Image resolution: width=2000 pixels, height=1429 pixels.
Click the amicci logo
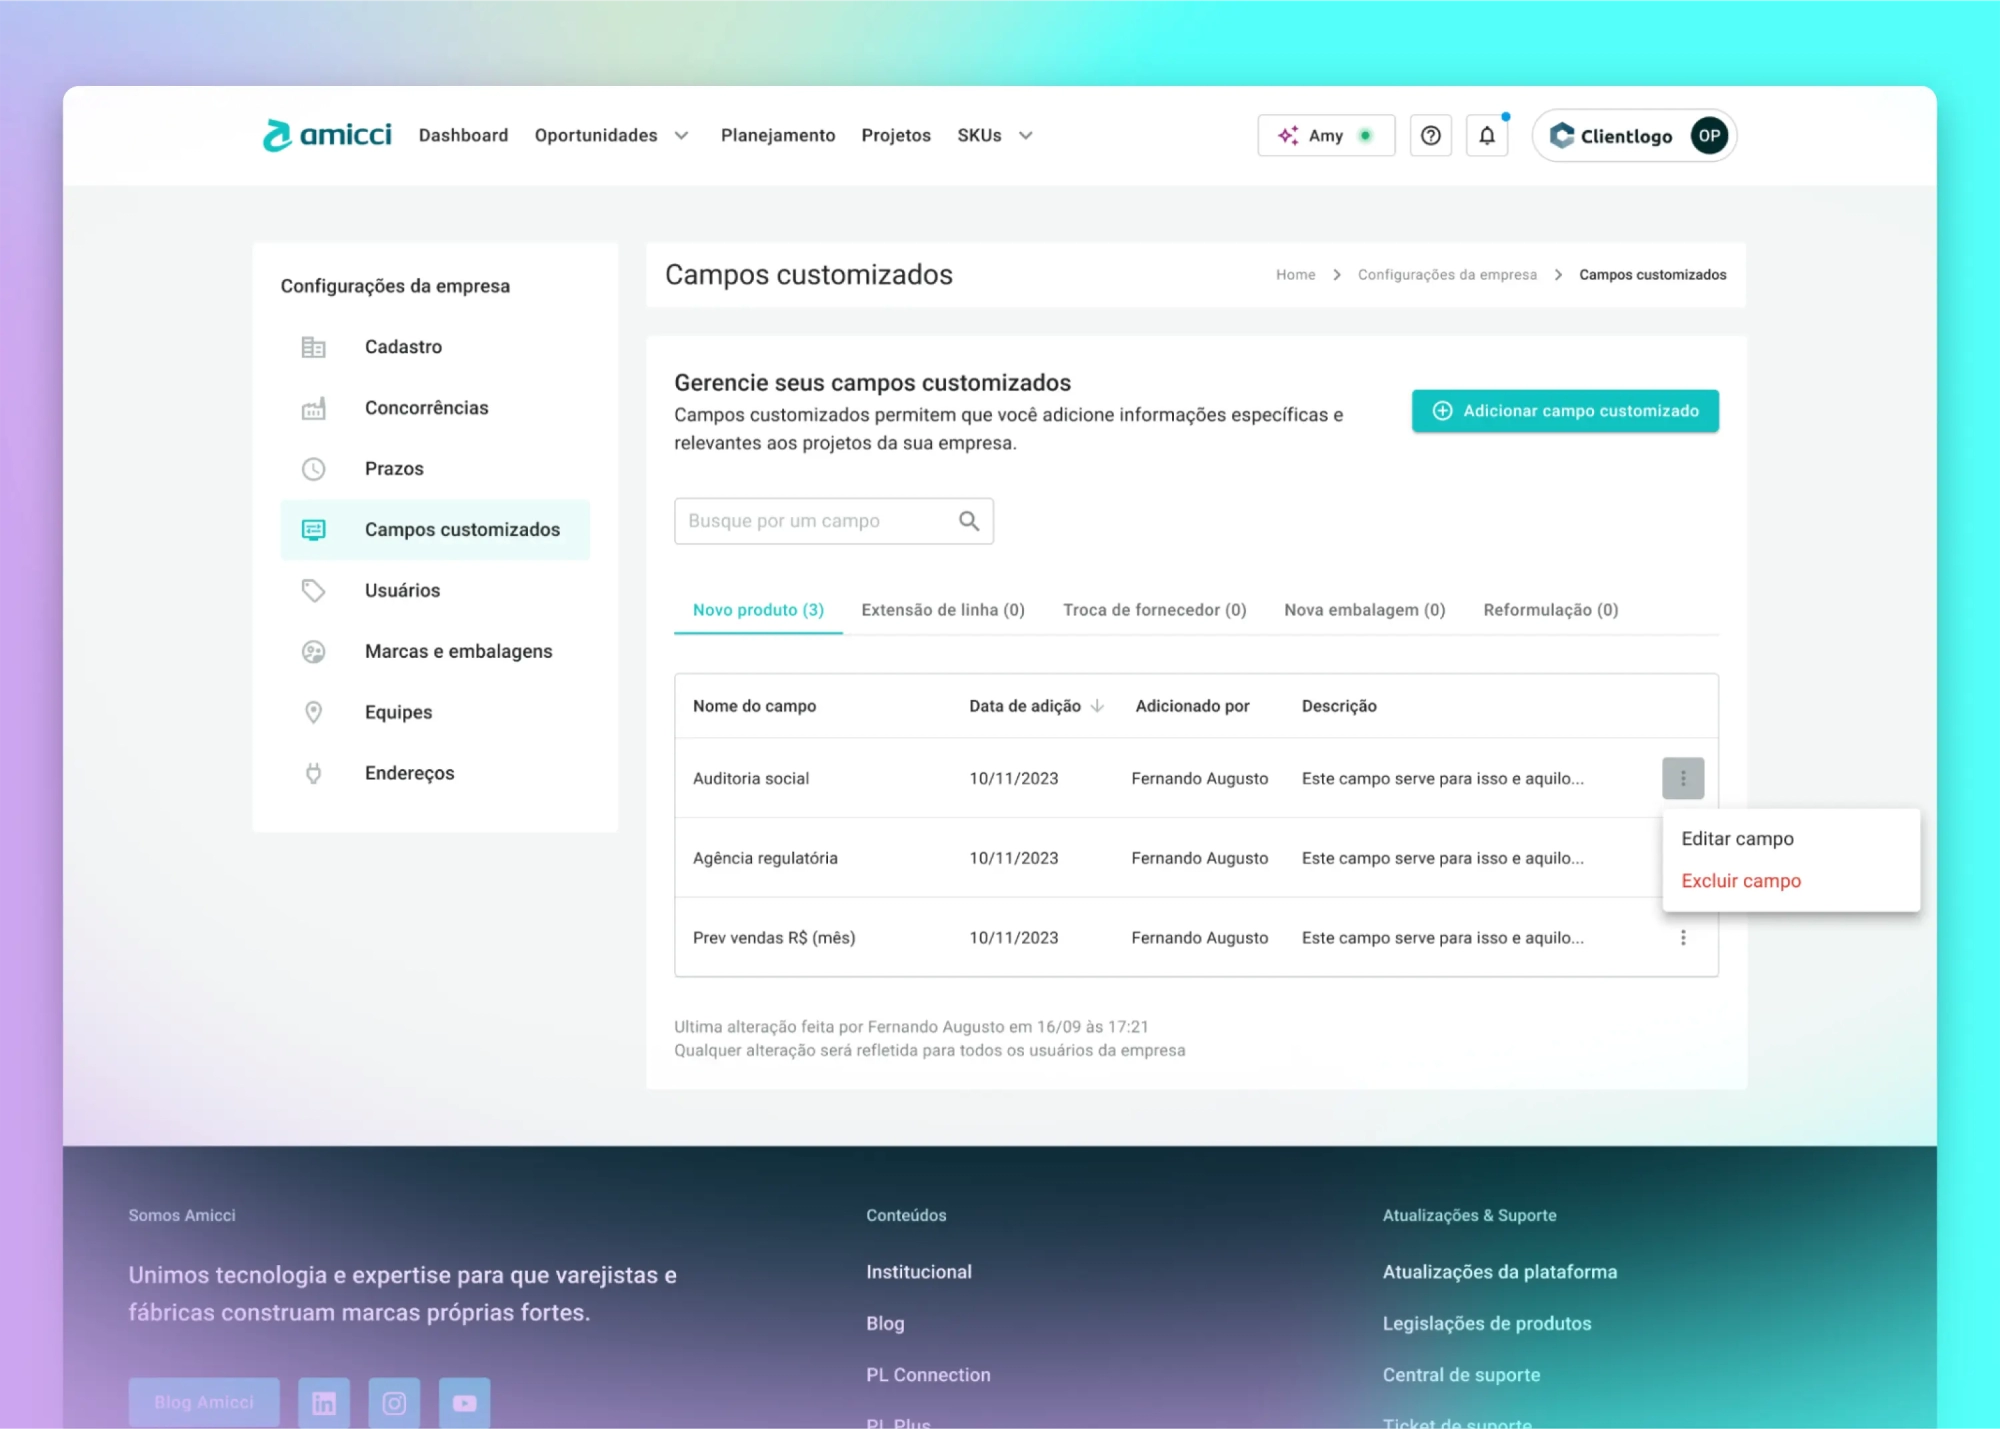coord(327,135)
